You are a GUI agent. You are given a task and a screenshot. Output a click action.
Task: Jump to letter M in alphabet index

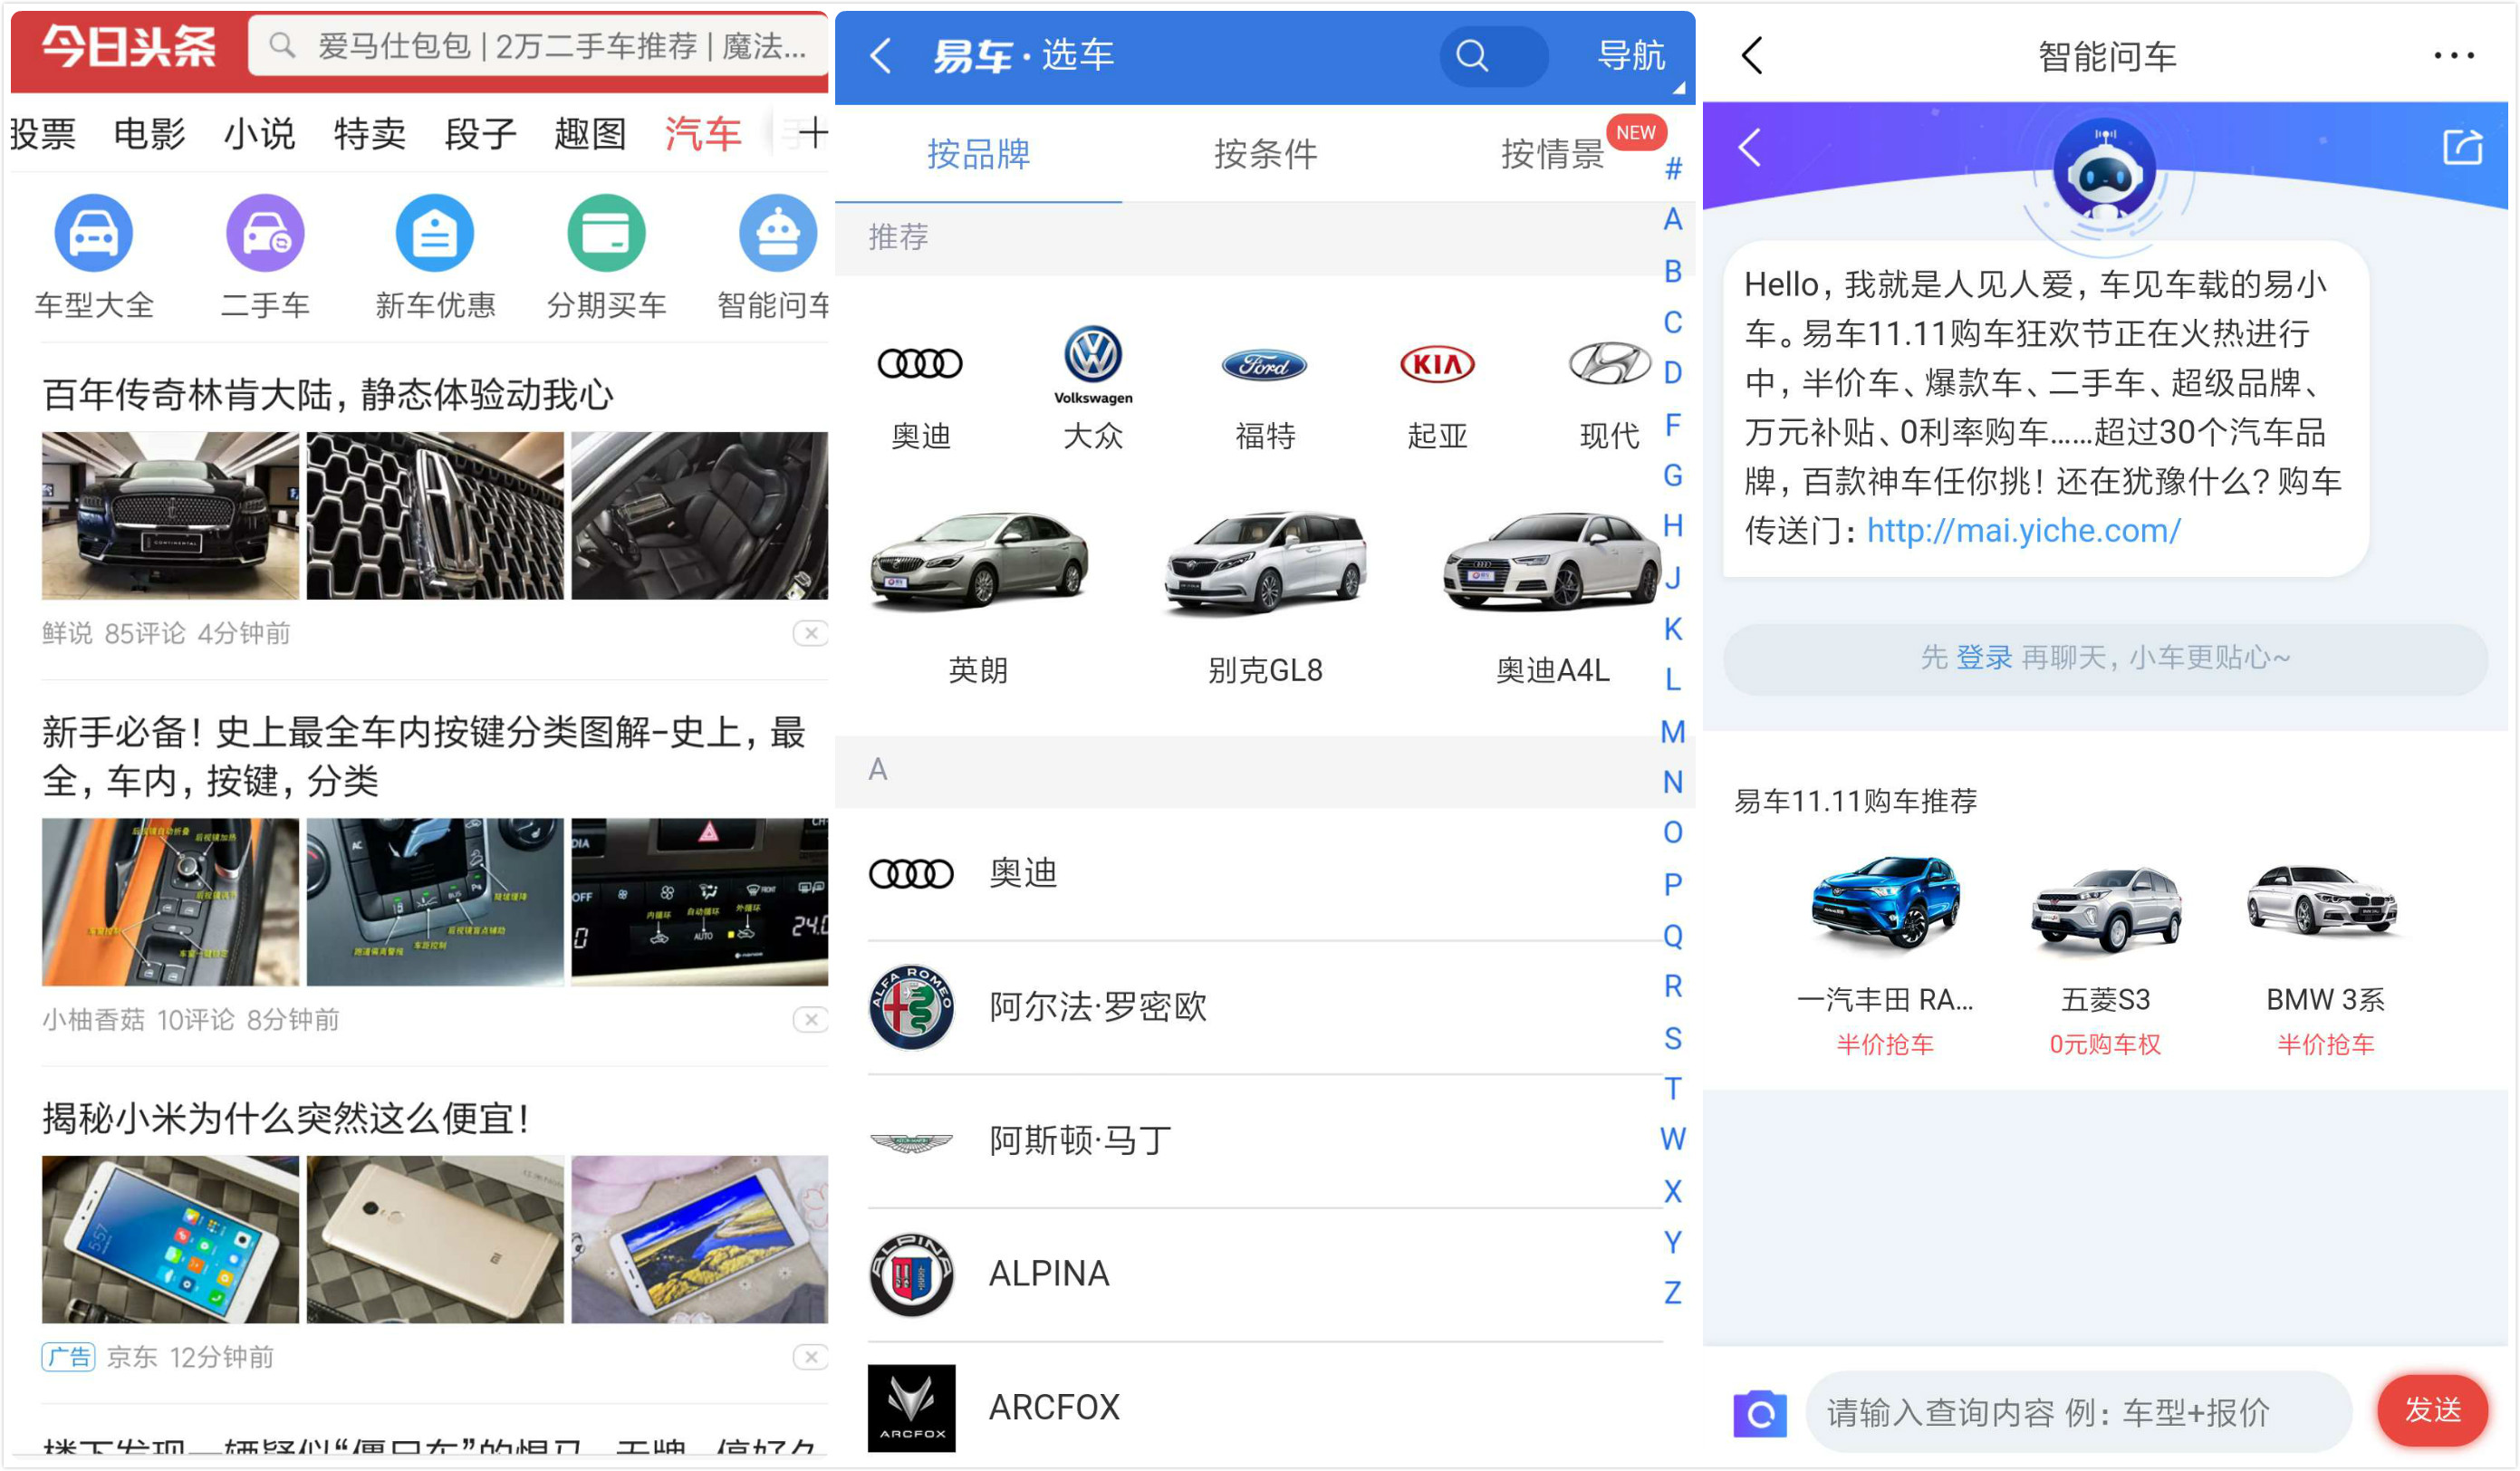coord(1672,732)
